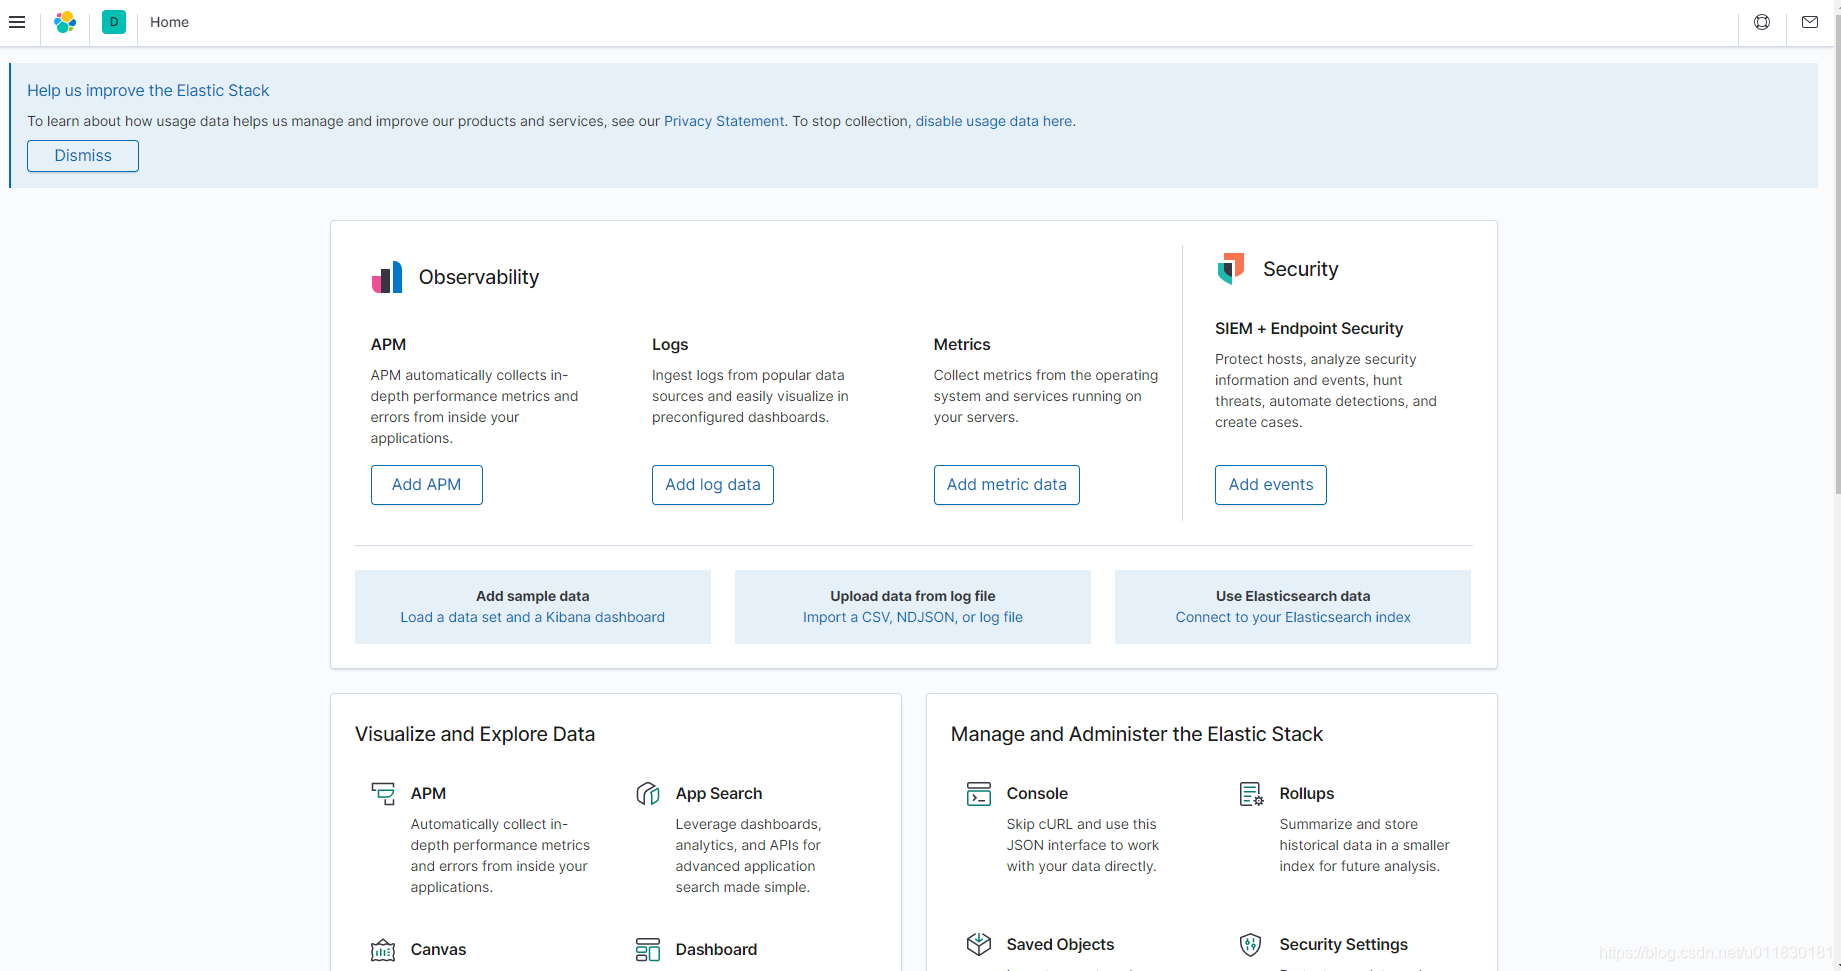Open Connect to your Elasticsearch index

(1293, 618)
